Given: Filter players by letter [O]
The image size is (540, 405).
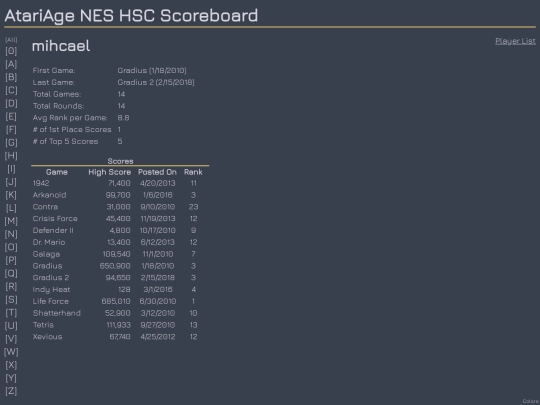Looking at the screenshot, I should (11, 247).
